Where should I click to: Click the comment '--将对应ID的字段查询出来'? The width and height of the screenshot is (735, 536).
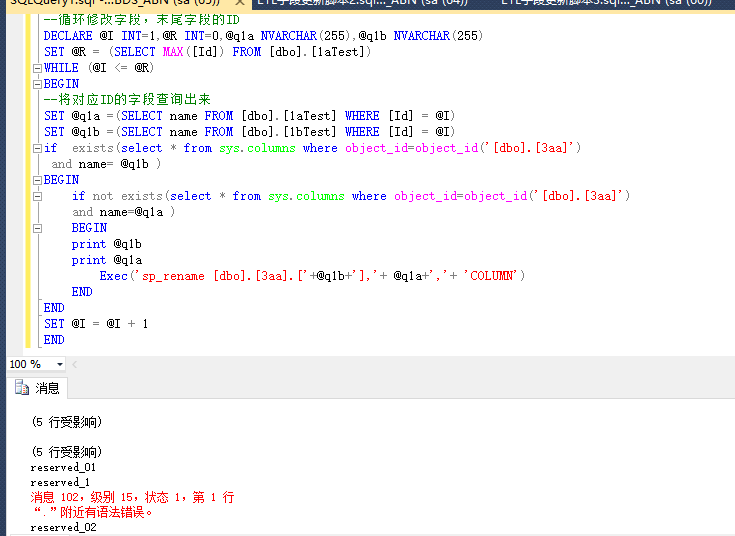tap(127, 99)
